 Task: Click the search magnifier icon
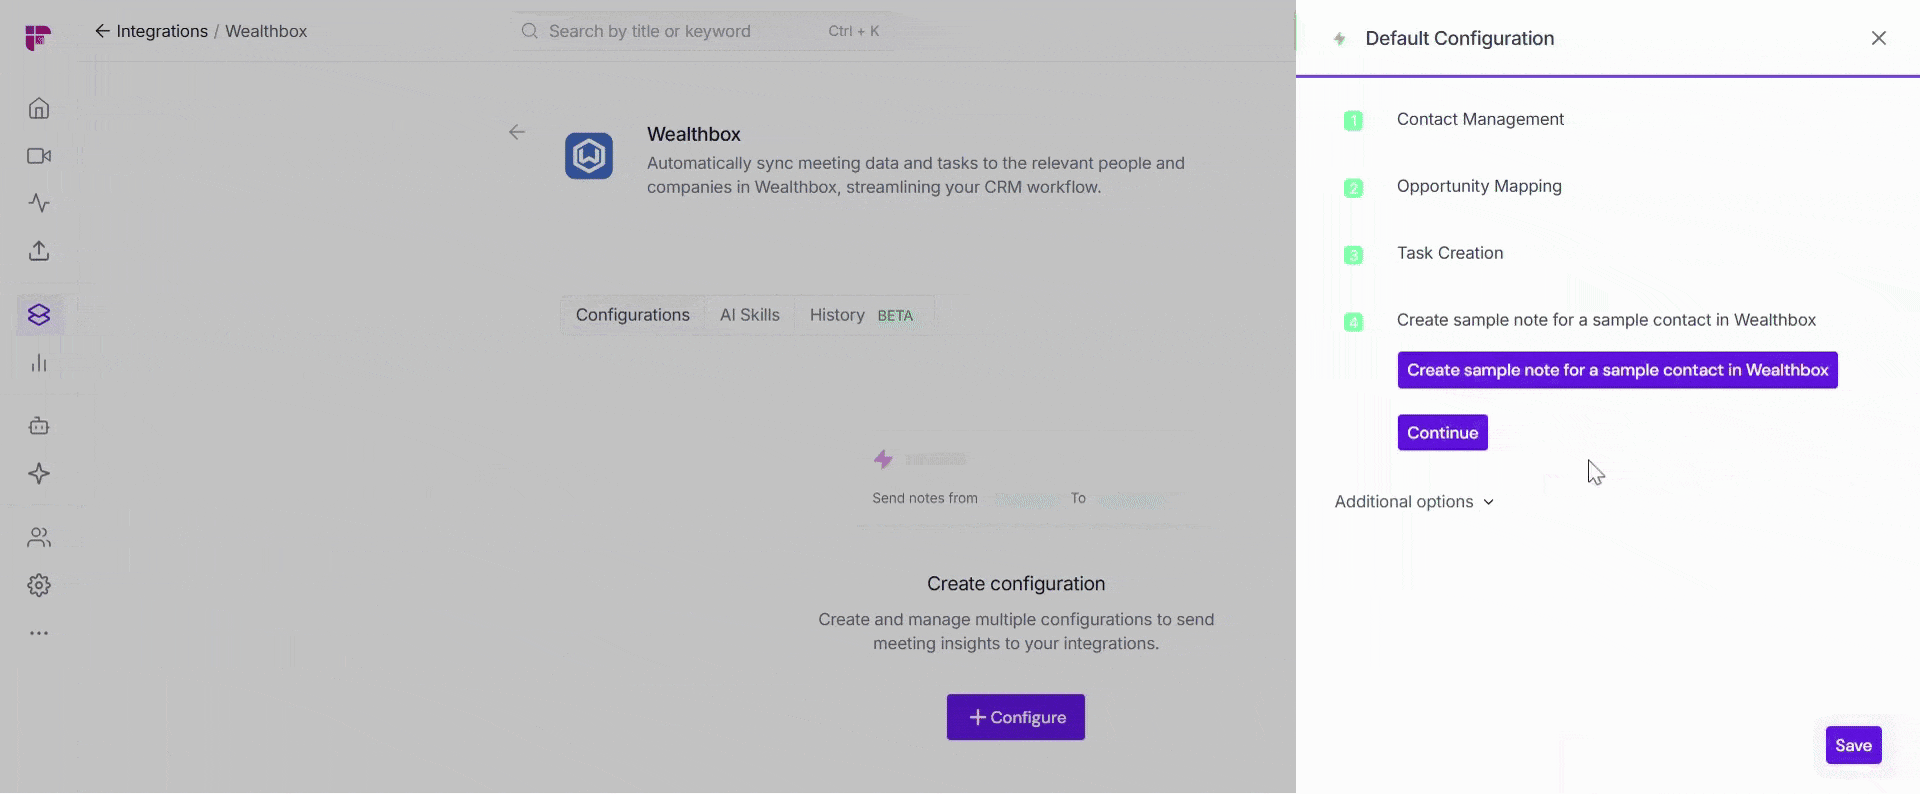530,31
